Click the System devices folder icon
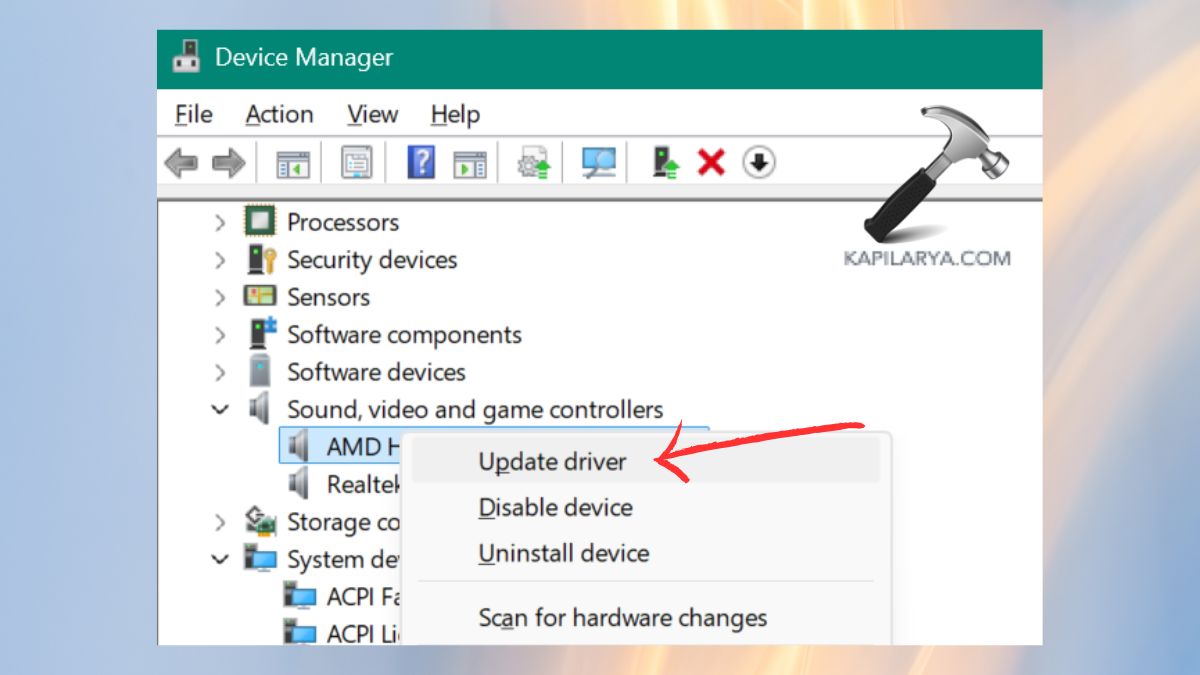The image size is (1200, 675). pos(260,558)
